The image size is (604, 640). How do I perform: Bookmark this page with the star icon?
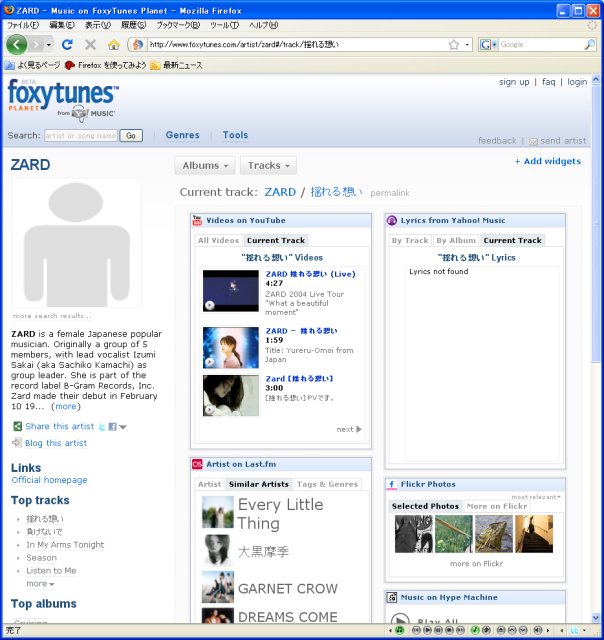(x=454, y=44)
